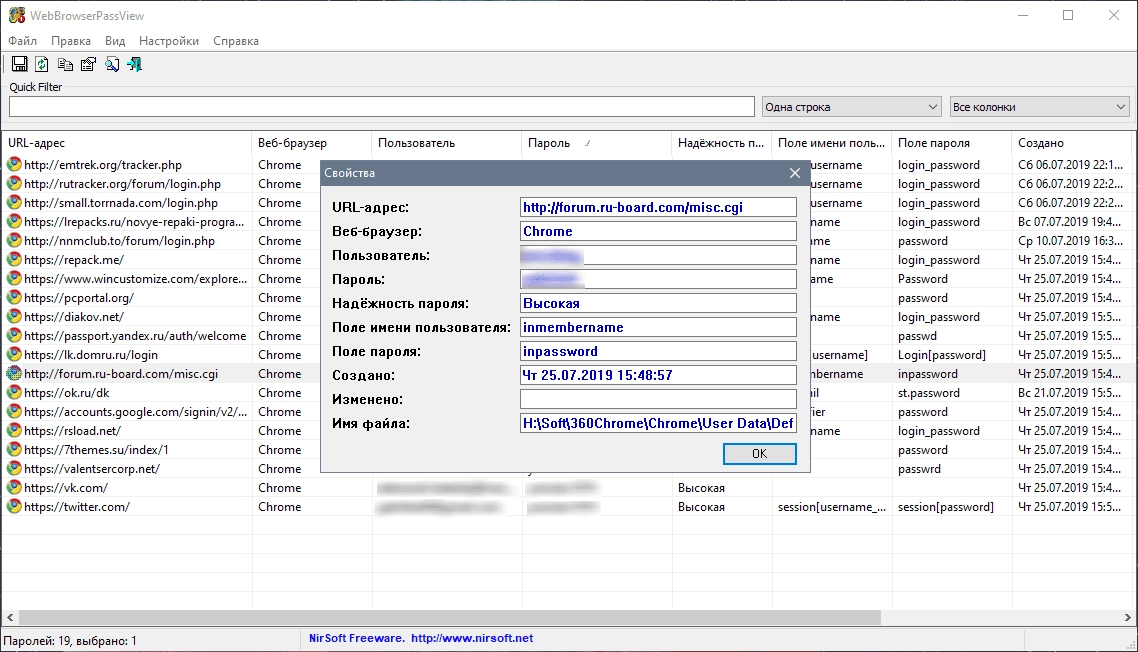Click passwrd cell in valentsercorp.net row

point(919,469)
